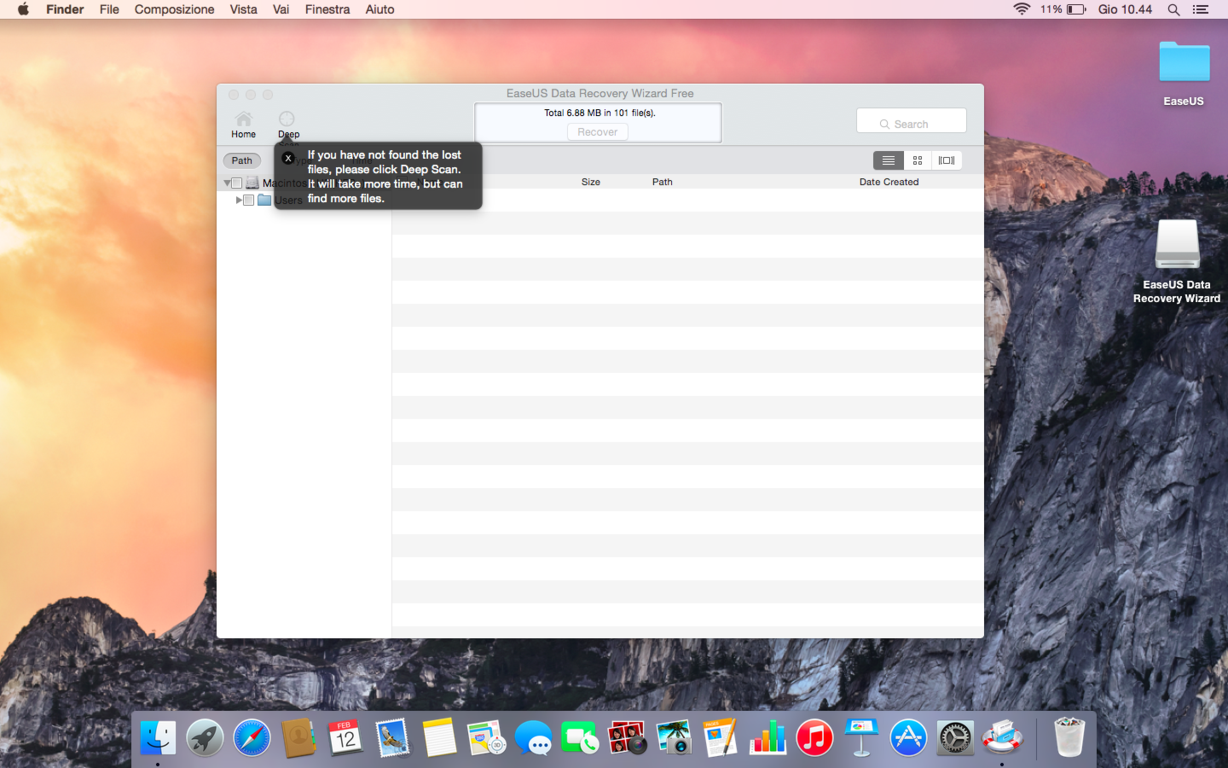Launch Safari from the Dock
The image size is (1228, 768).
tap(252, 738)
